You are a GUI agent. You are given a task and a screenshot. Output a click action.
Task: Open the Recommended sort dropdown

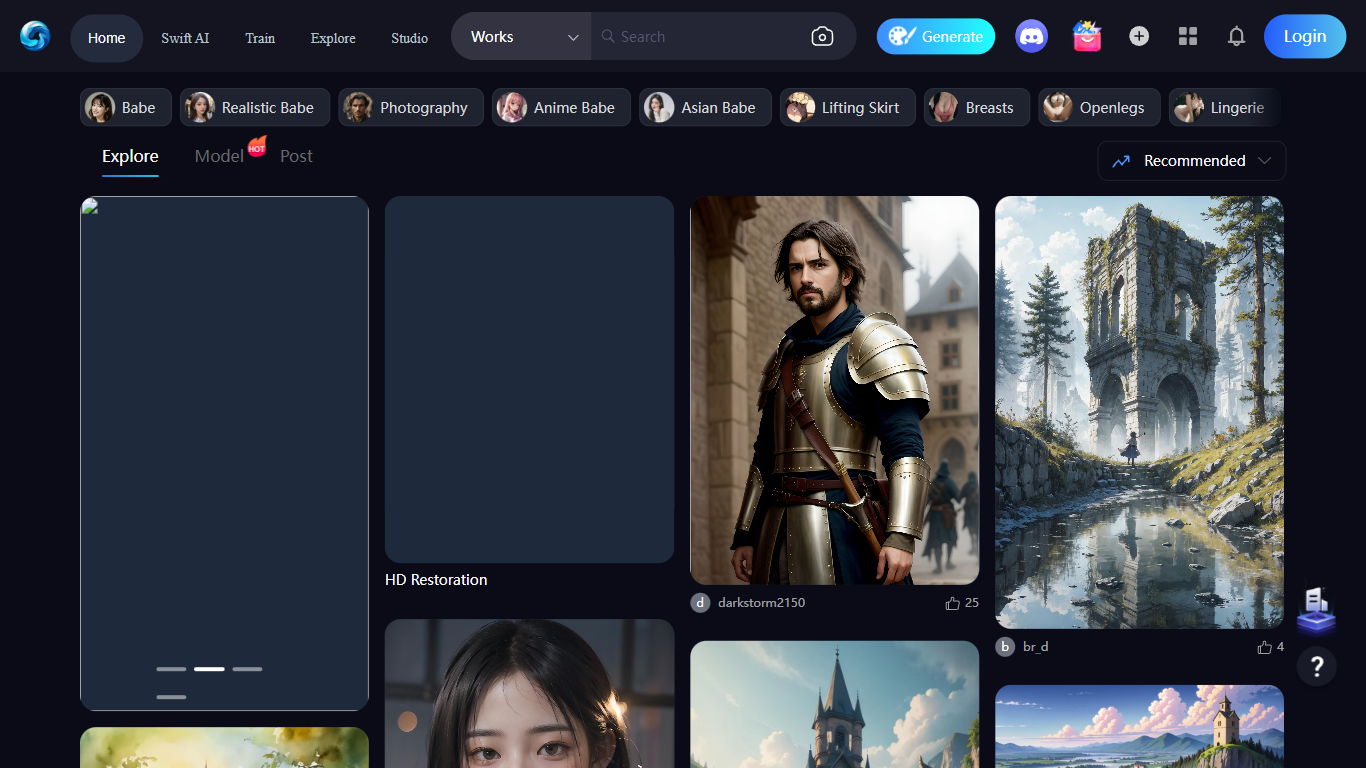coord(1192,161)
